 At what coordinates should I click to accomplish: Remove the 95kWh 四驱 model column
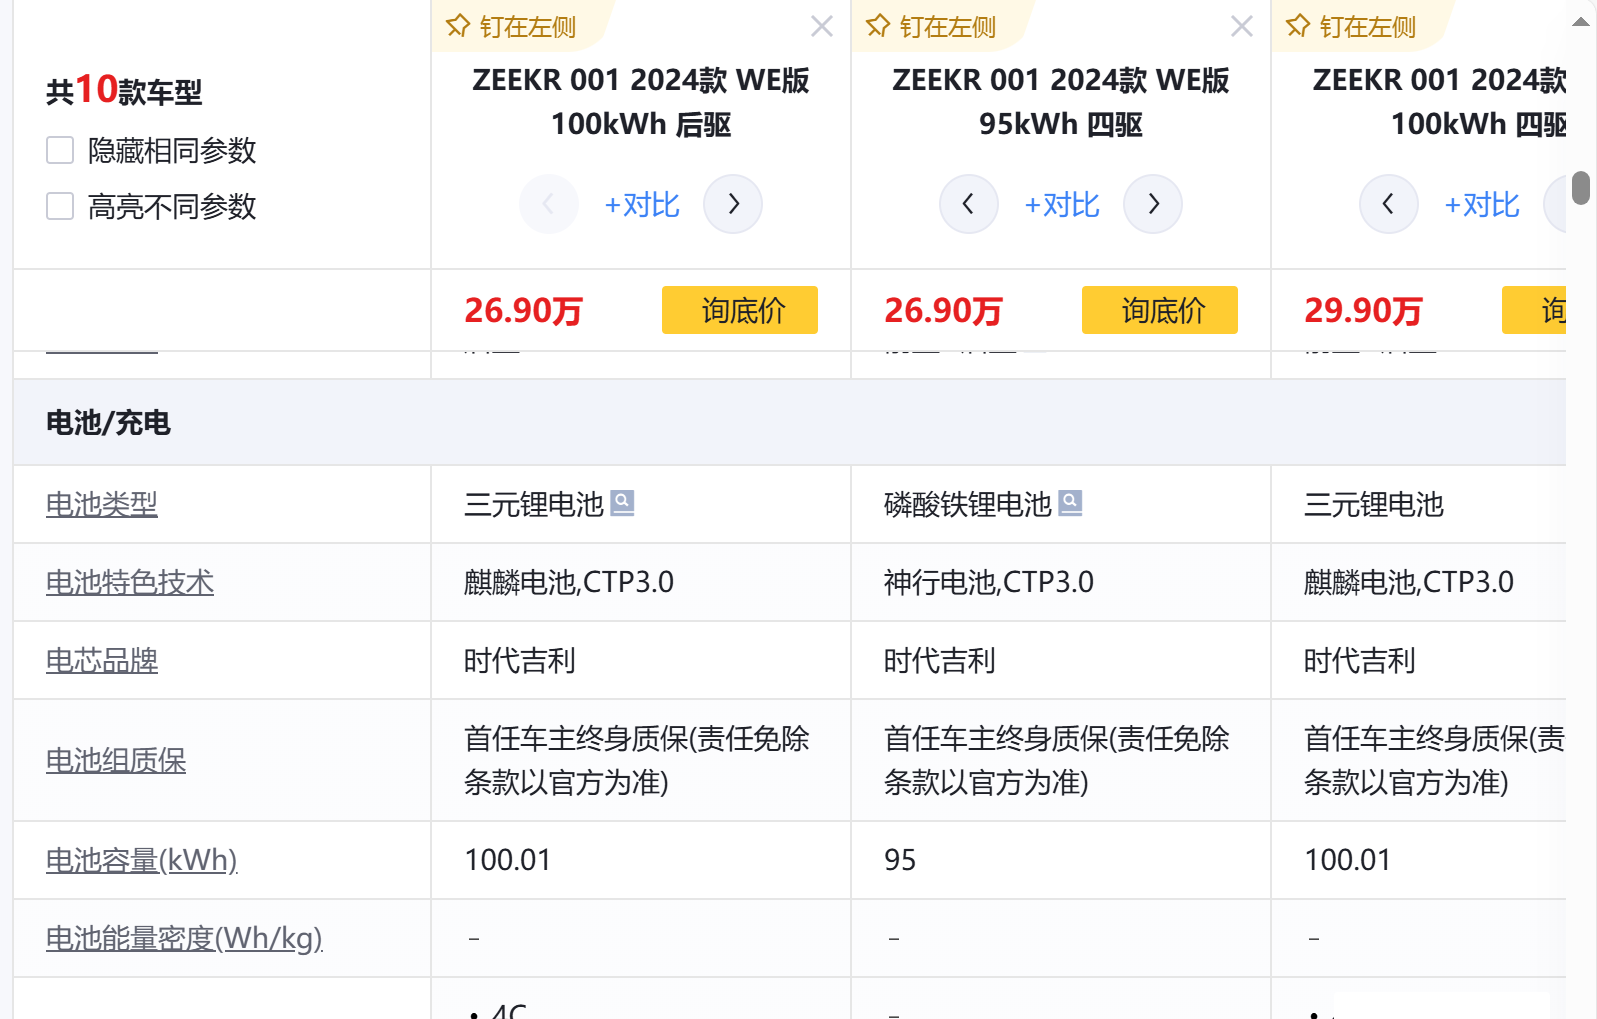1241,27
